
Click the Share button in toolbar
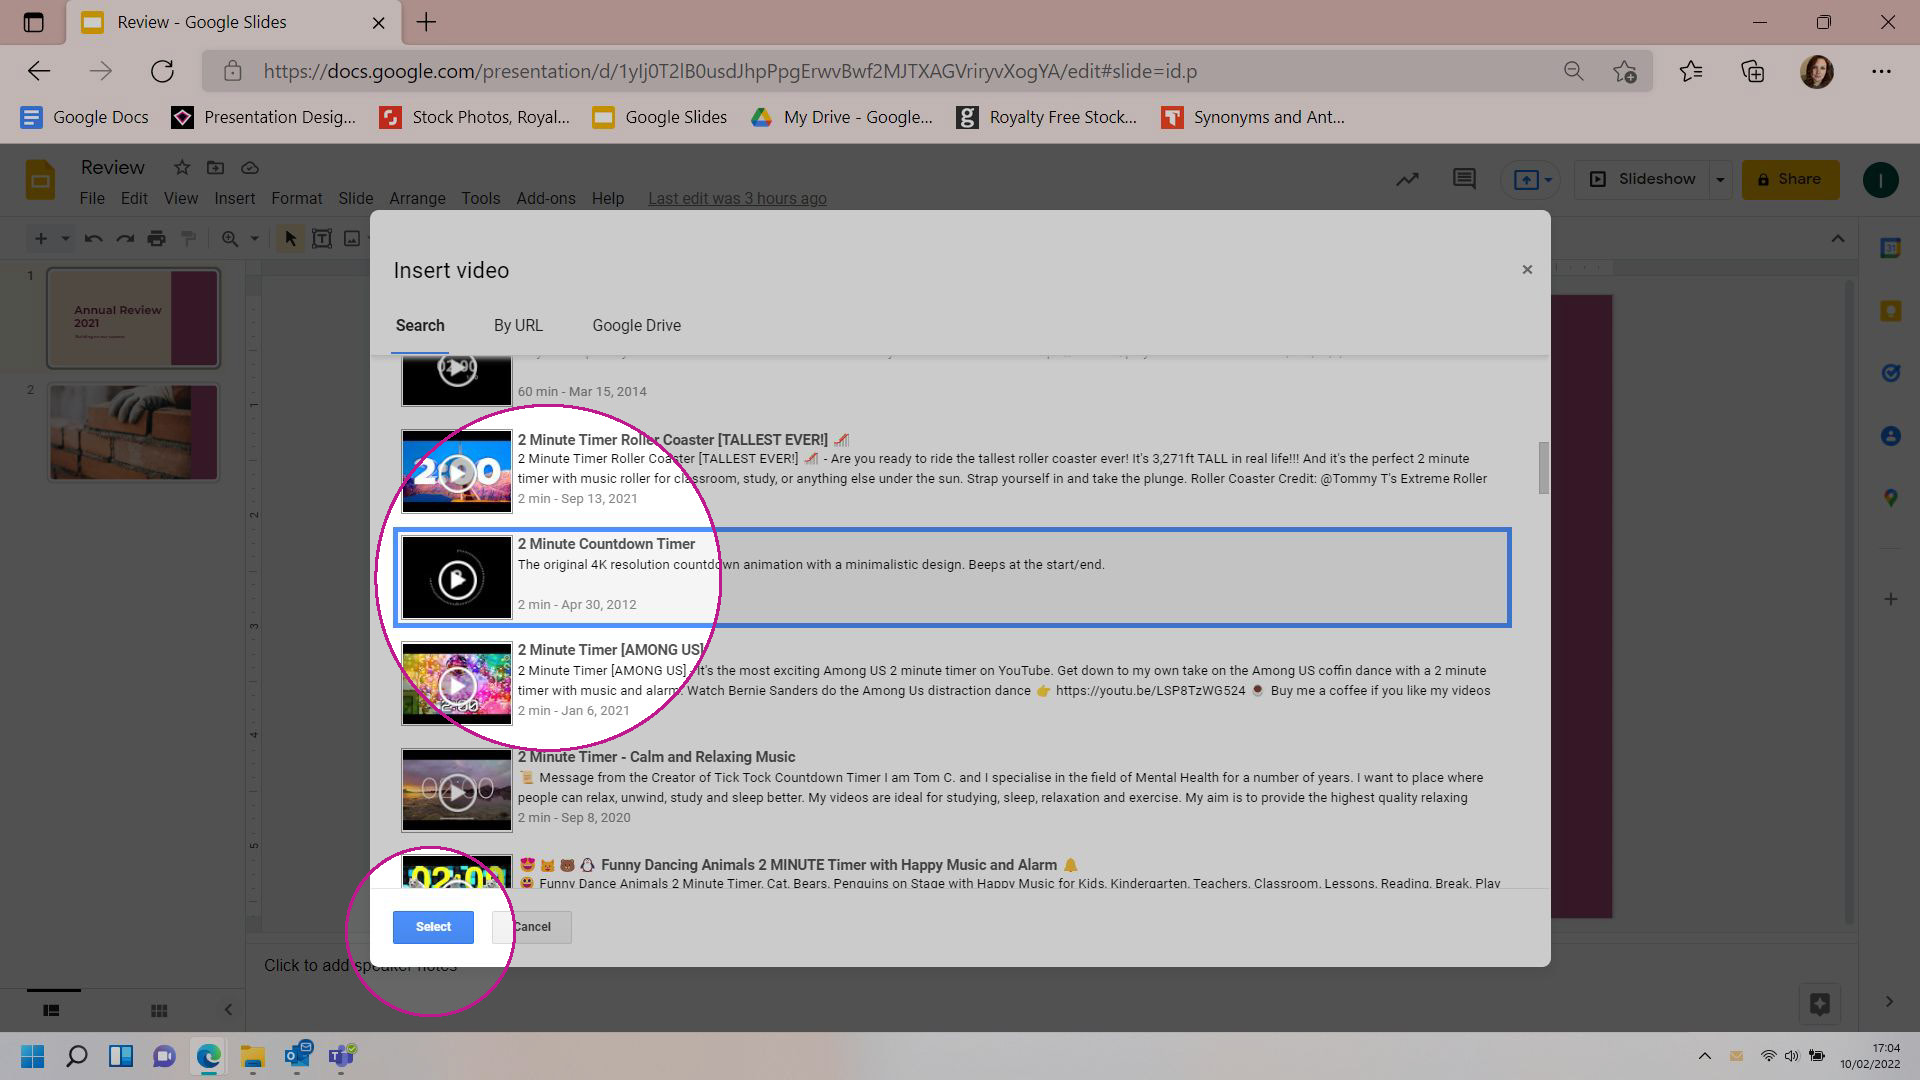pos(1789,178)
